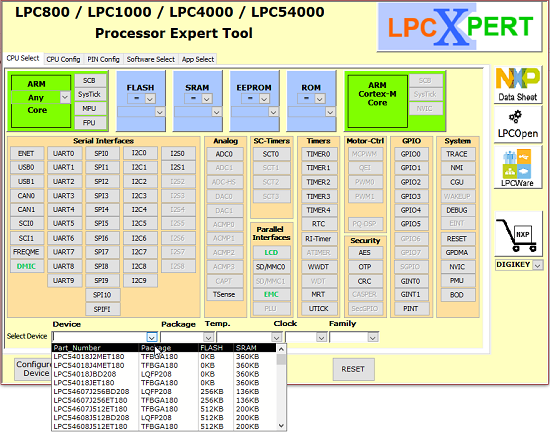This screenshot has height=432, width=550.
Task: Expand the Family filter dropdown
Action: click(373, 337)
